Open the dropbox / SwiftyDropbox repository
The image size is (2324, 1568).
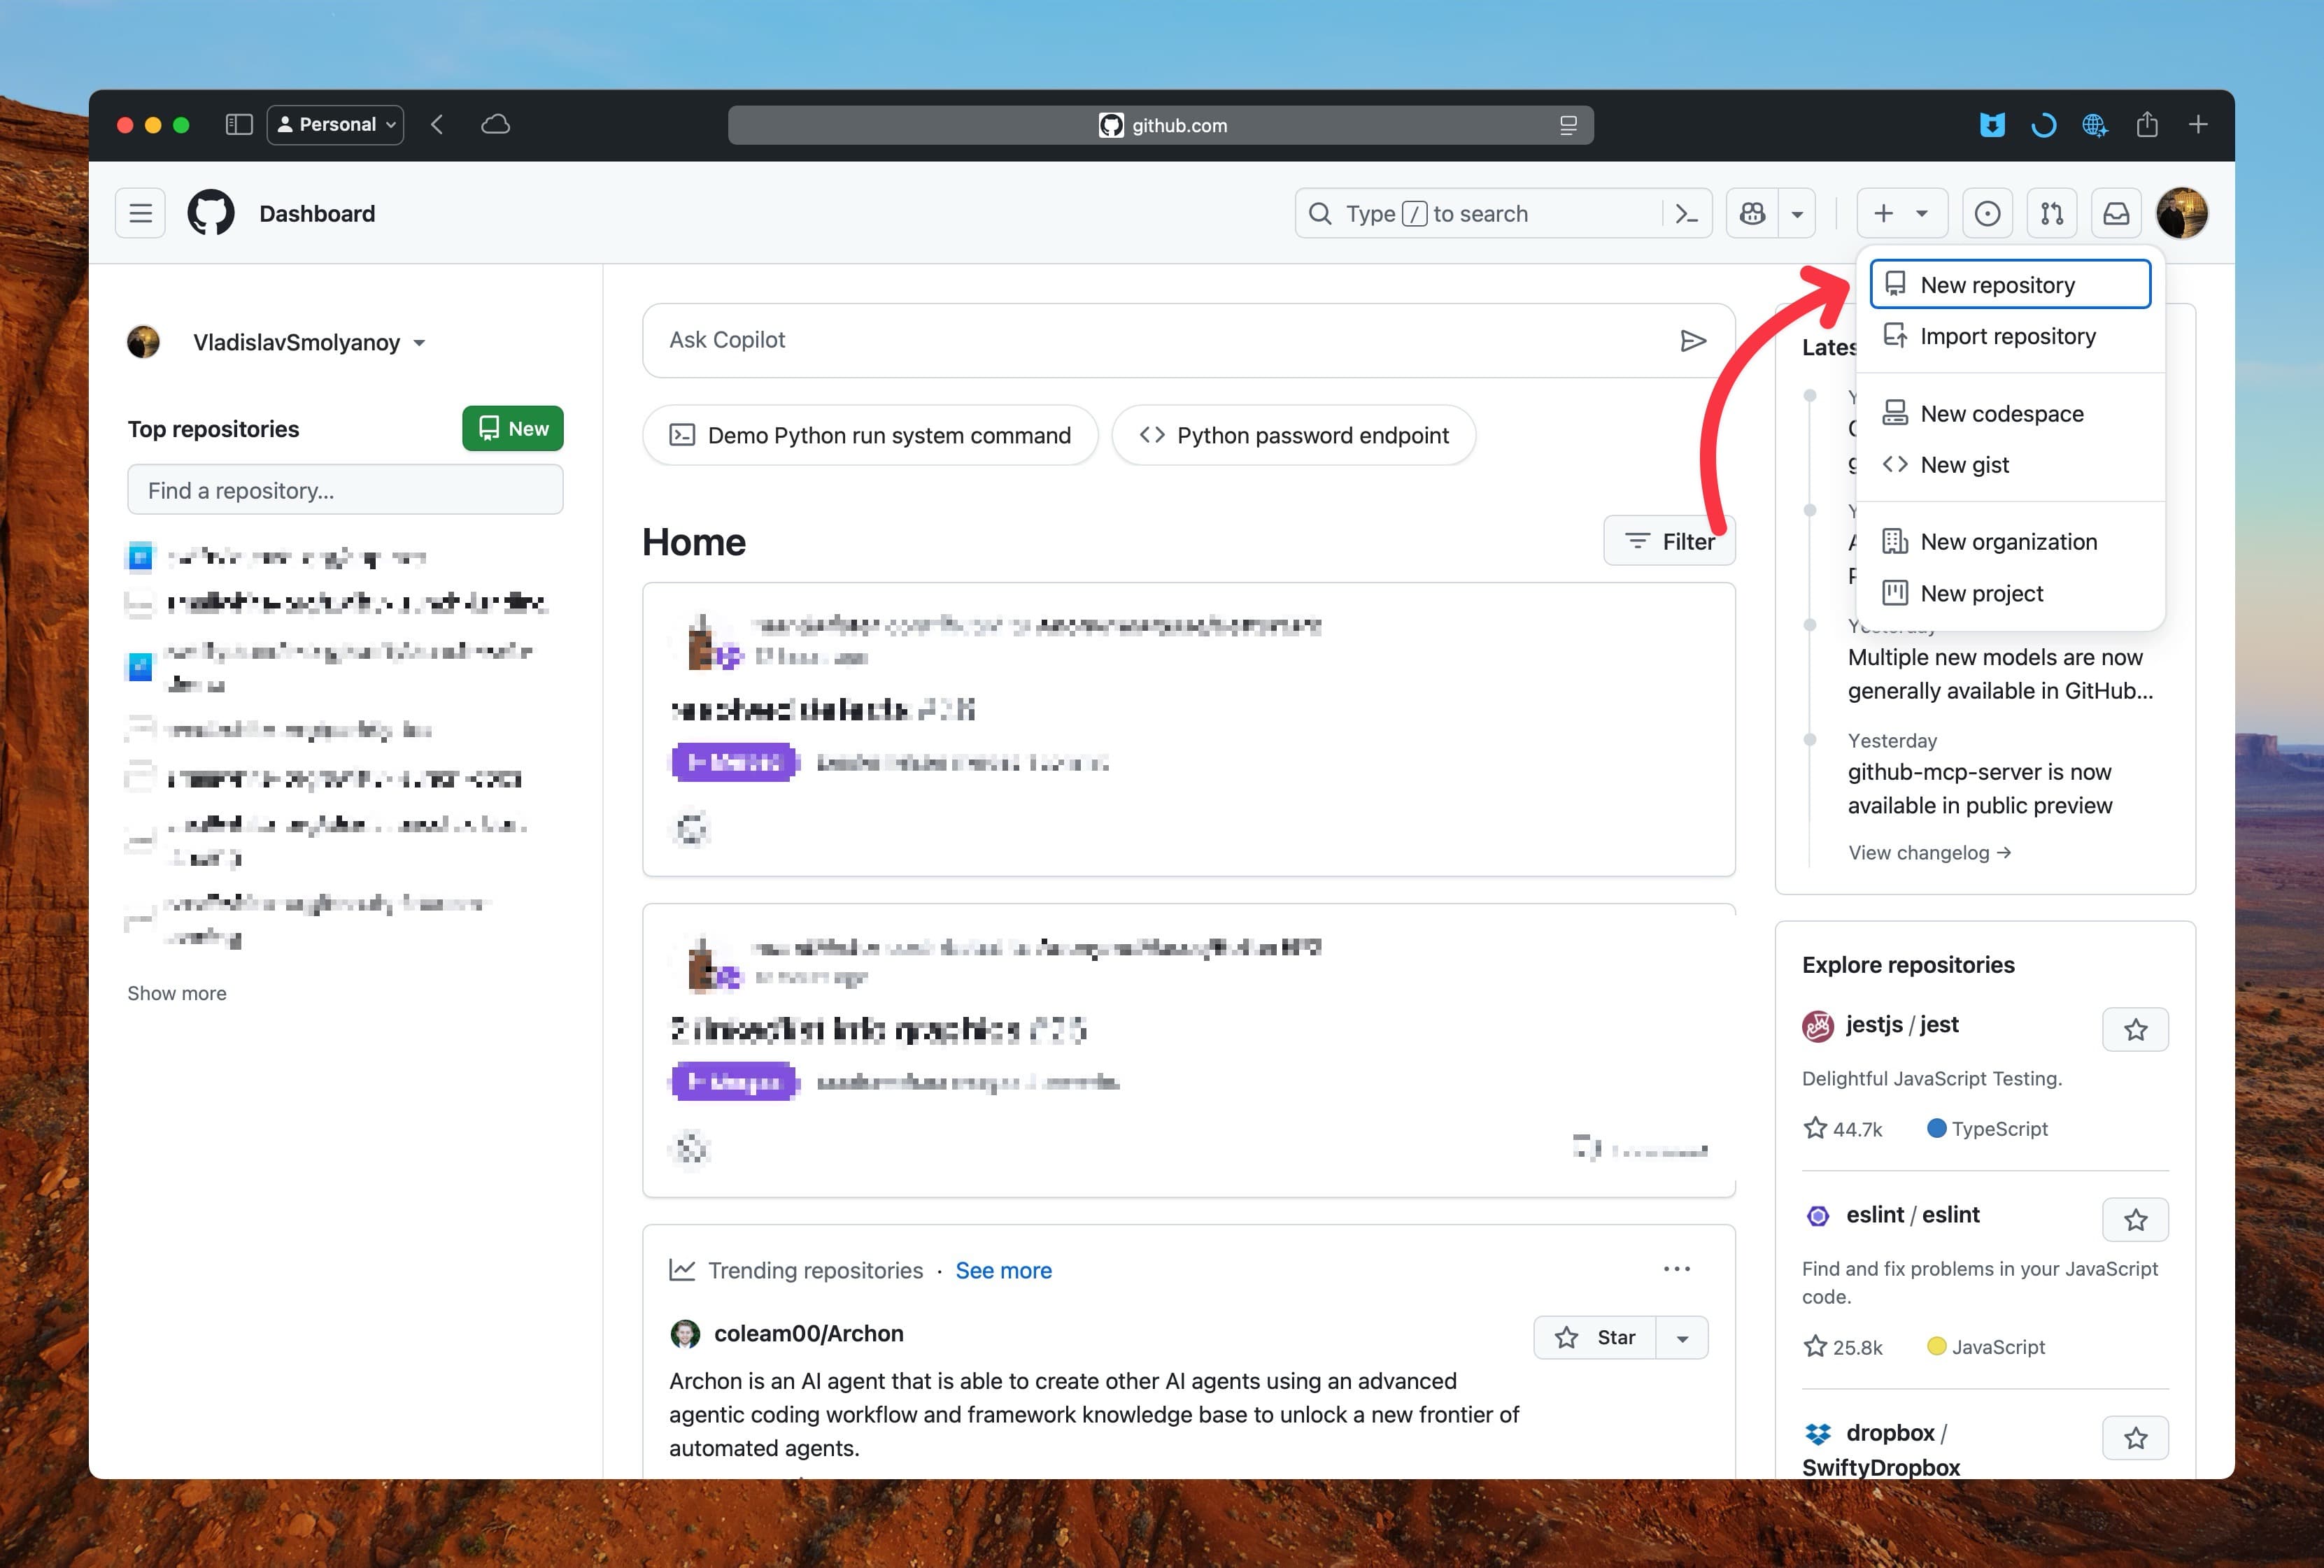[1880, 1450]
